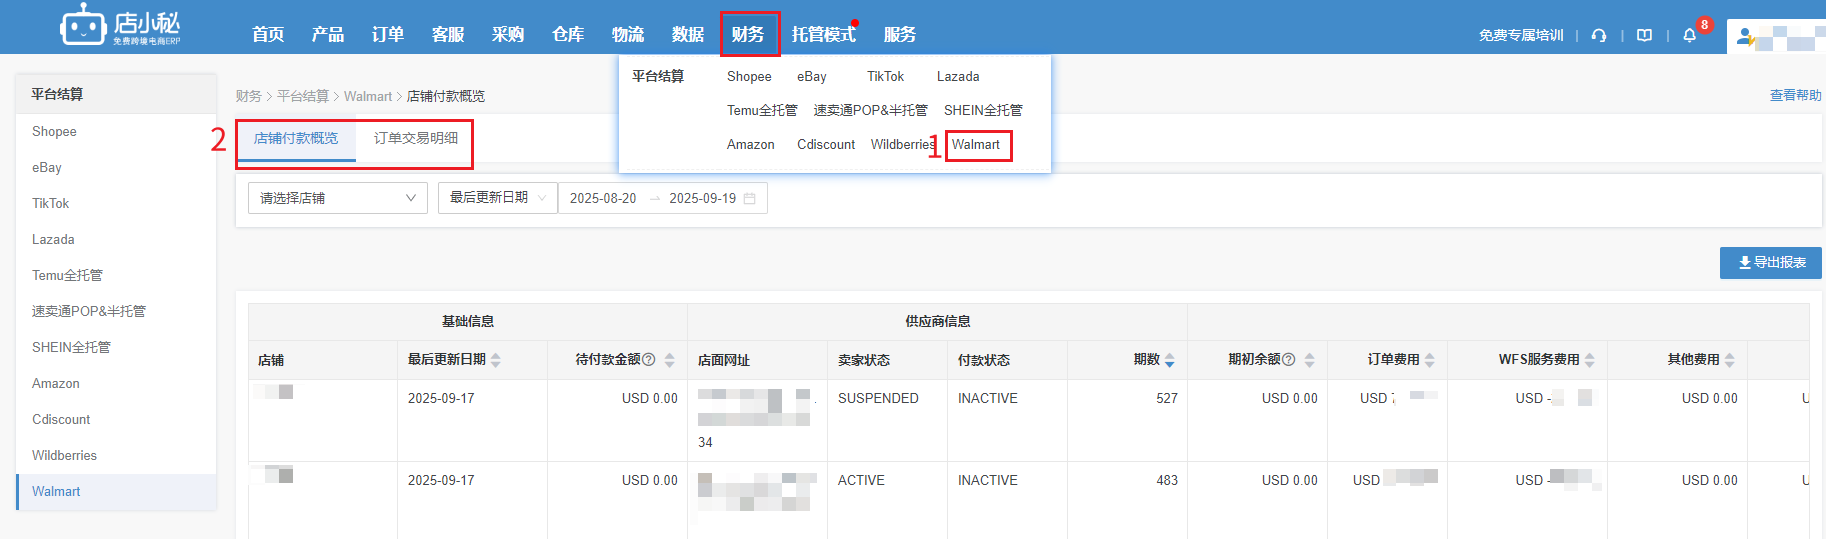Screen dimensions: 1826x539
Task: Open the 物流 menu
Action: click(628, 35)
